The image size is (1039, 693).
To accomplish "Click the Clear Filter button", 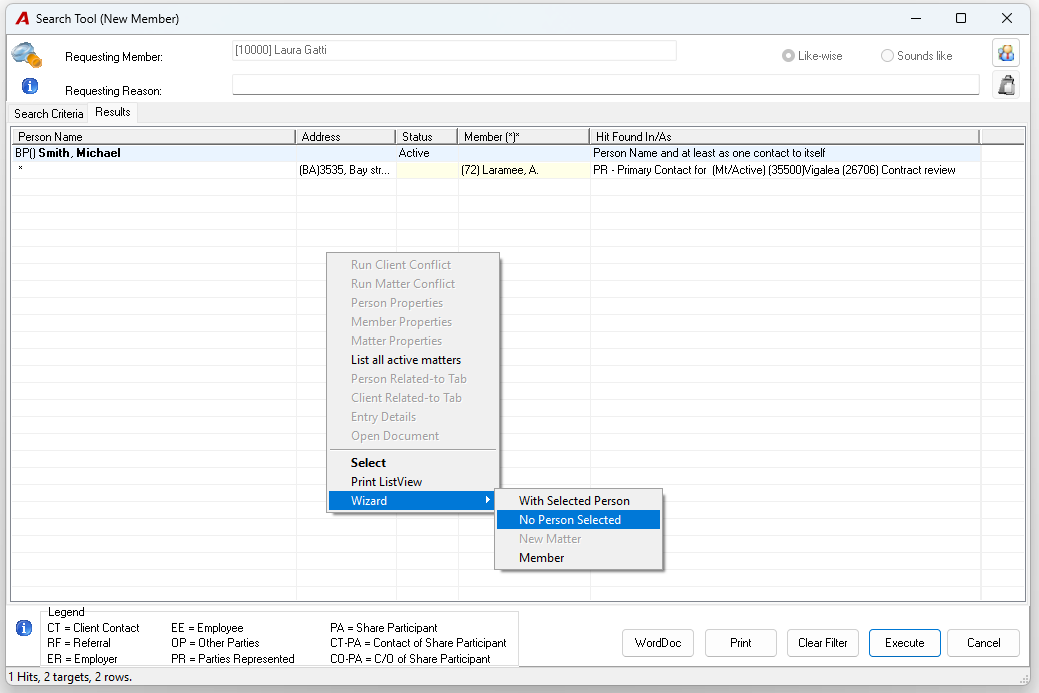I will point(822,643).
